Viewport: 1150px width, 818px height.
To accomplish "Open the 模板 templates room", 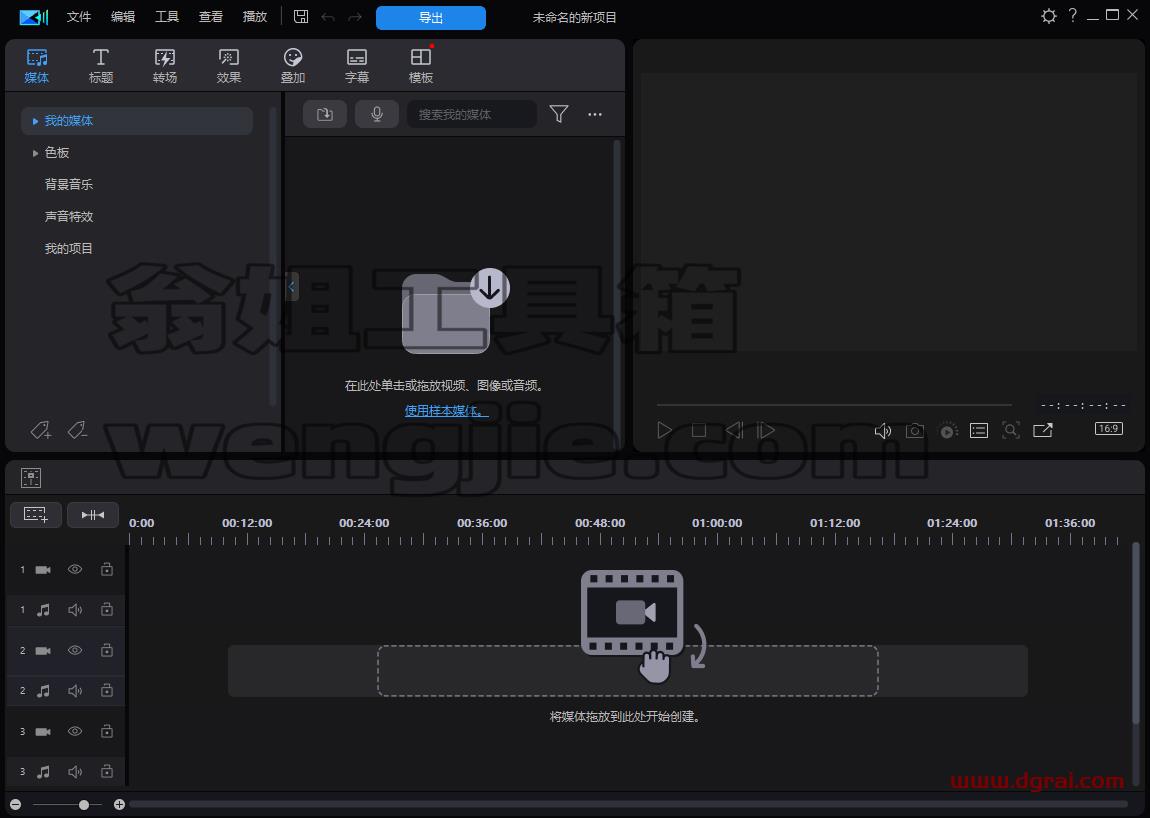I will coord(421,66).
